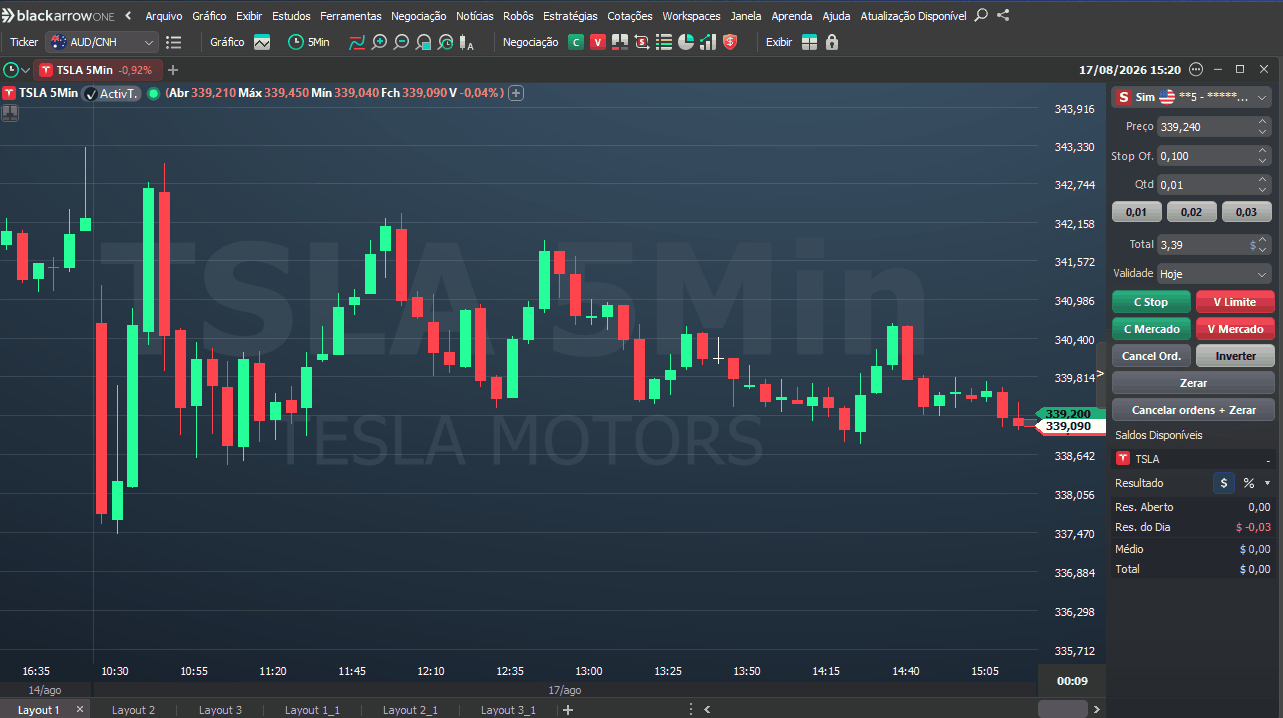Click the Zerar button
1283x718 pixels.
(1193, 383)
